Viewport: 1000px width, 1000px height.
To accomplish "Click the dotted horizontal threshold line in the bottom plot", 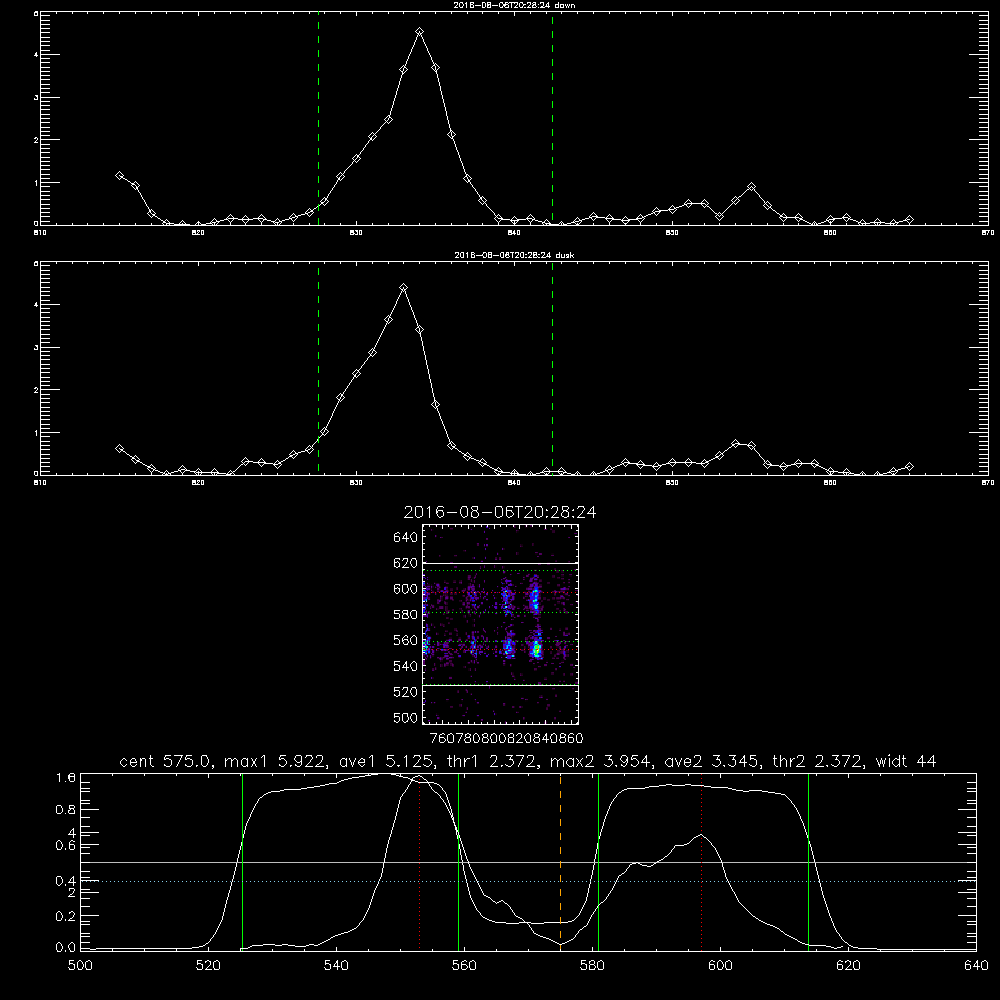I will point(529,881).
